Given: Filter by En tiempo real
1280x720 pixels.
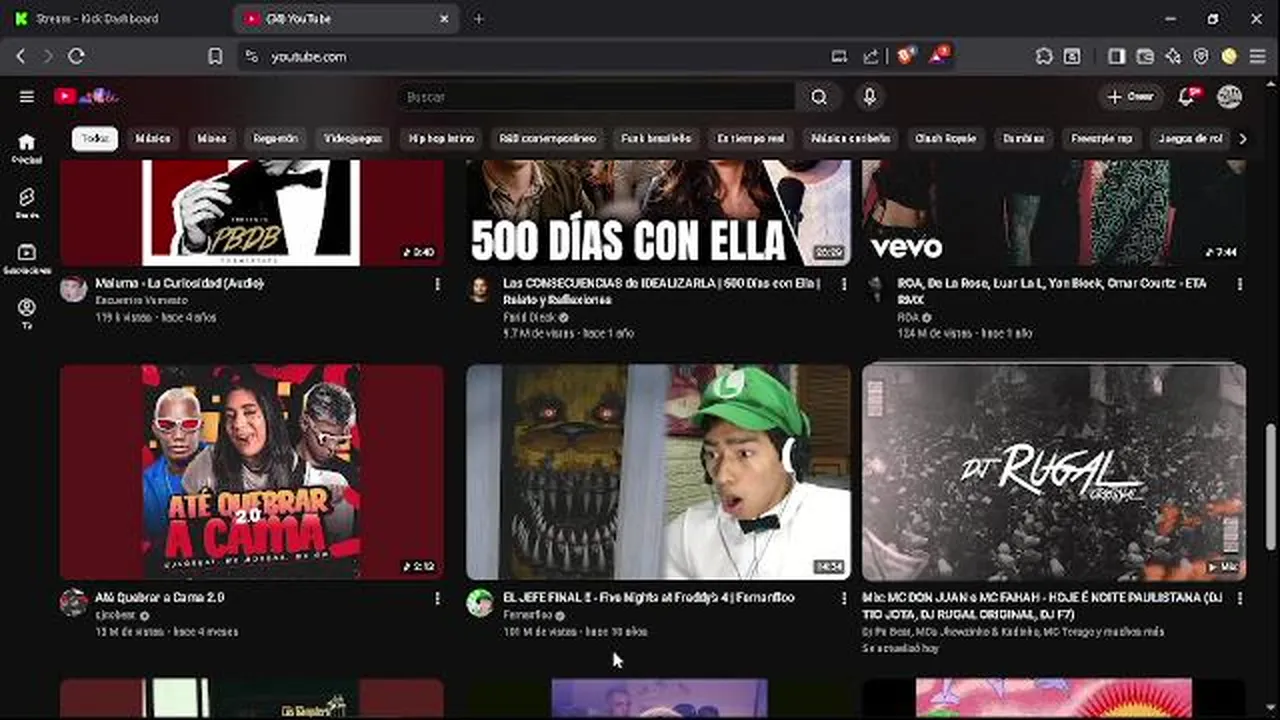Looking at the screenshot, I should pyautogui.click(x=751, y=139).
